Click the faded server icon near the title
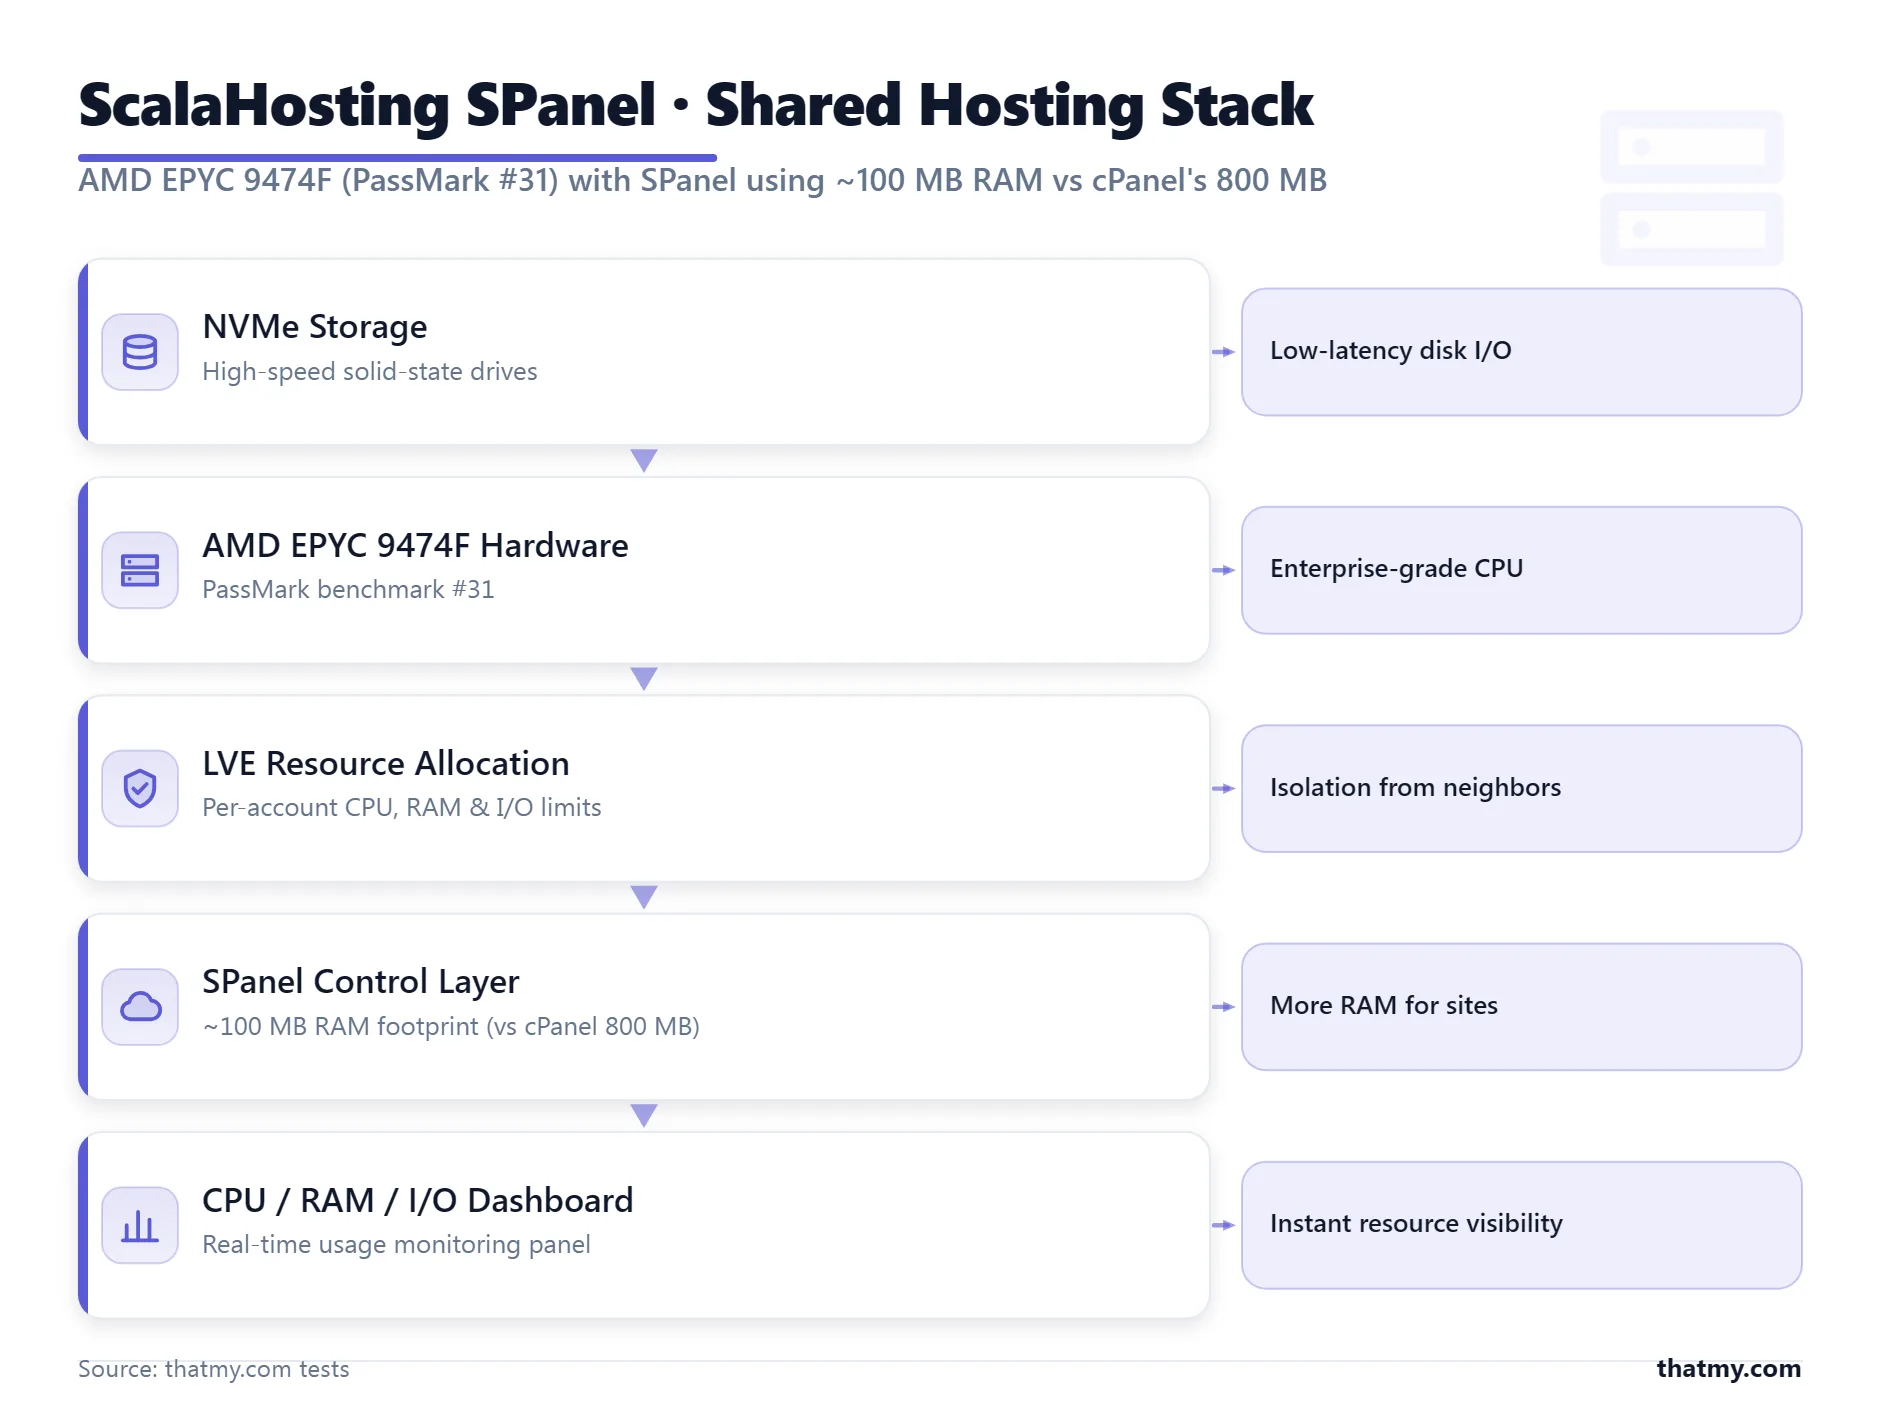This screenshot has width=1880, height=1416. pyautogui.click(x=1691, y=188)
